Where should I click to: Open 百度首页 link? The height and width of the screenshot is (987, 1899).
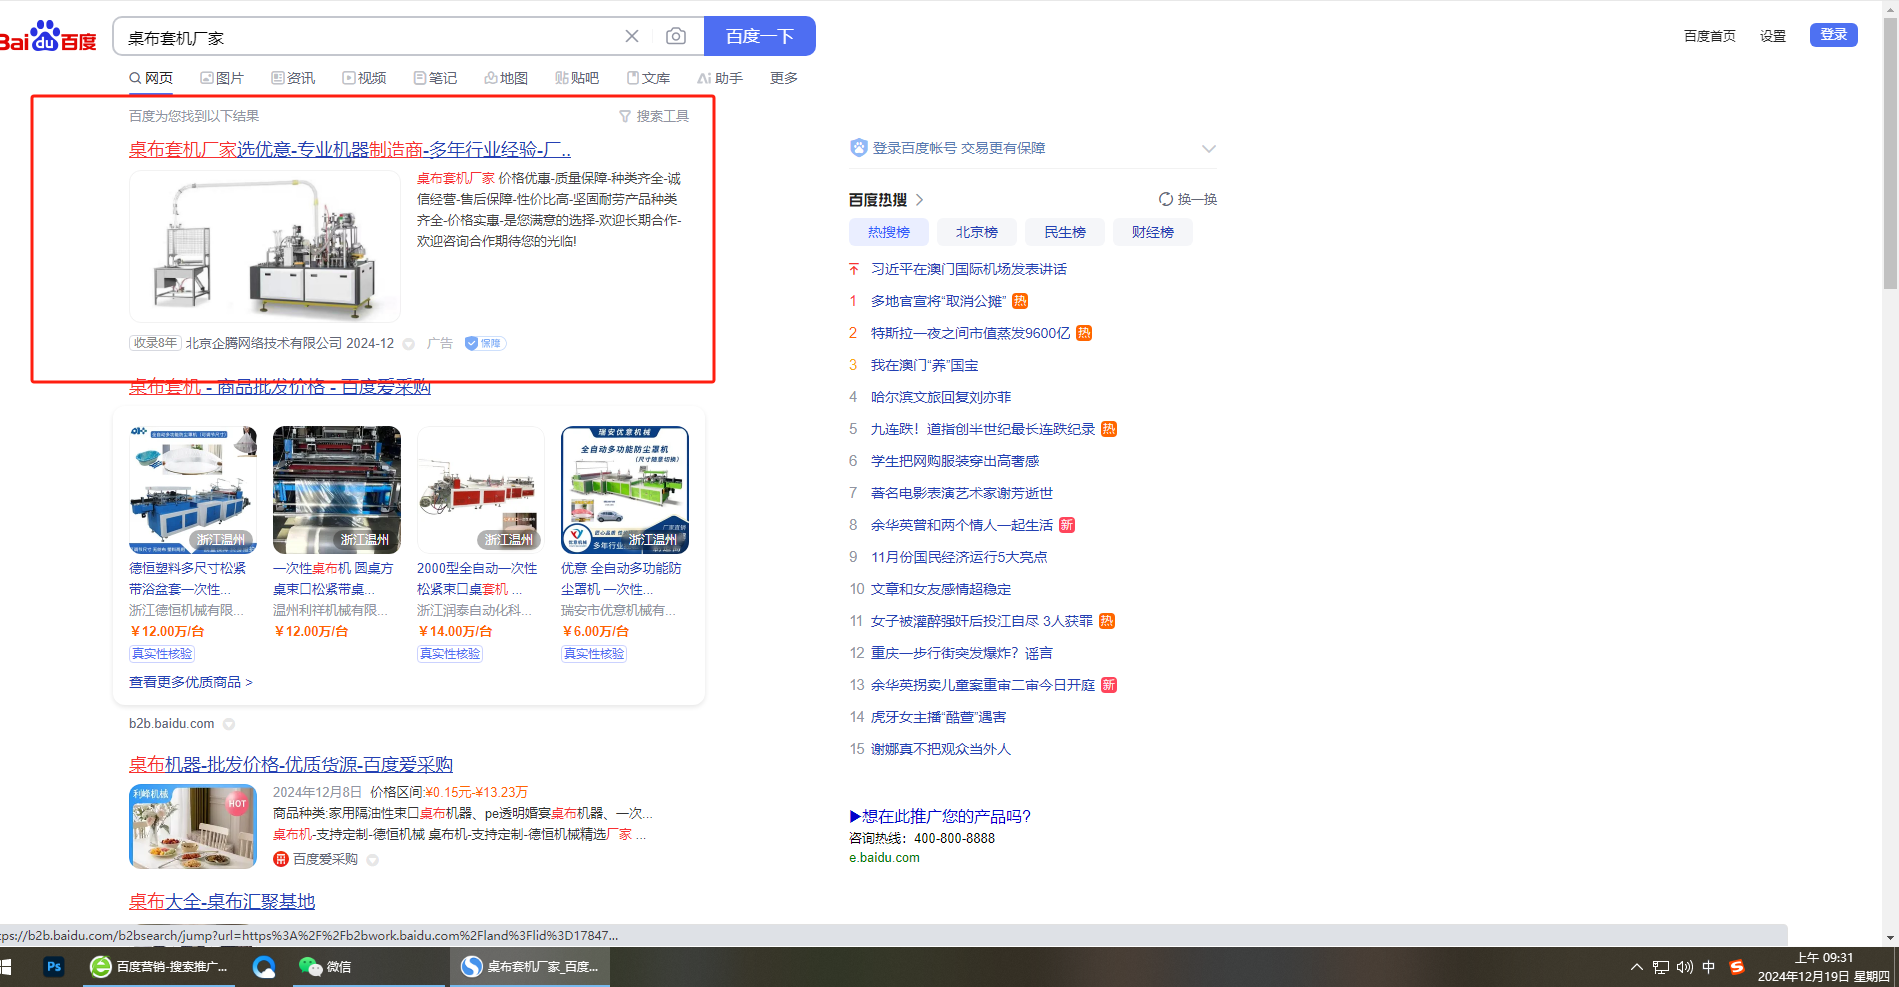tap(1710, 36)
